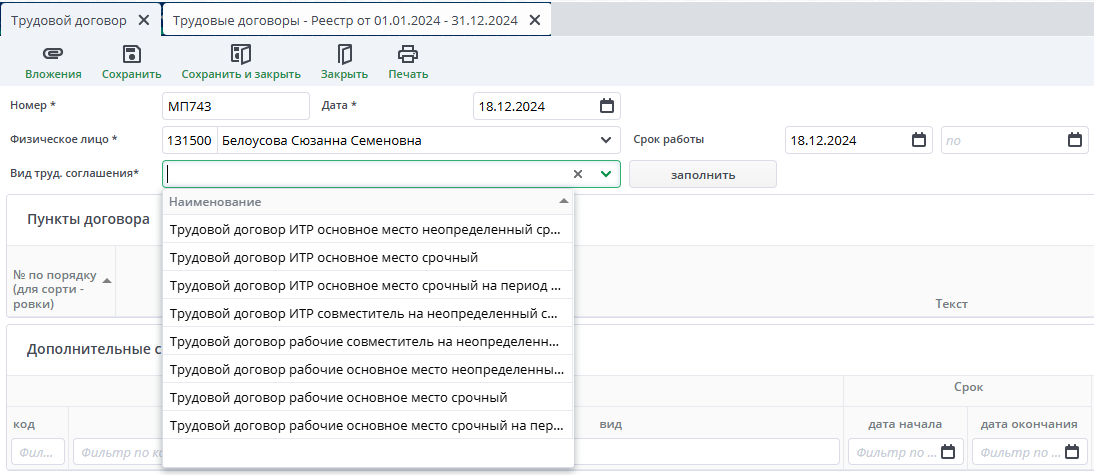Open calendar for the Дата field
The height and width of the screenshot is (475, 1094).
tap(606, 106)
